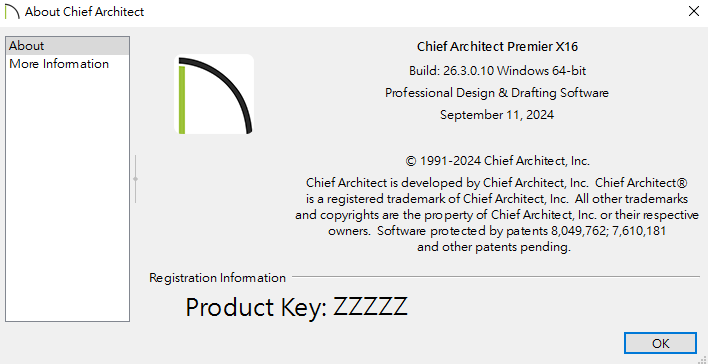Screen dimensions: 708x364
Task: Confirm the dialog with OK
Action: tap(660, 343)
